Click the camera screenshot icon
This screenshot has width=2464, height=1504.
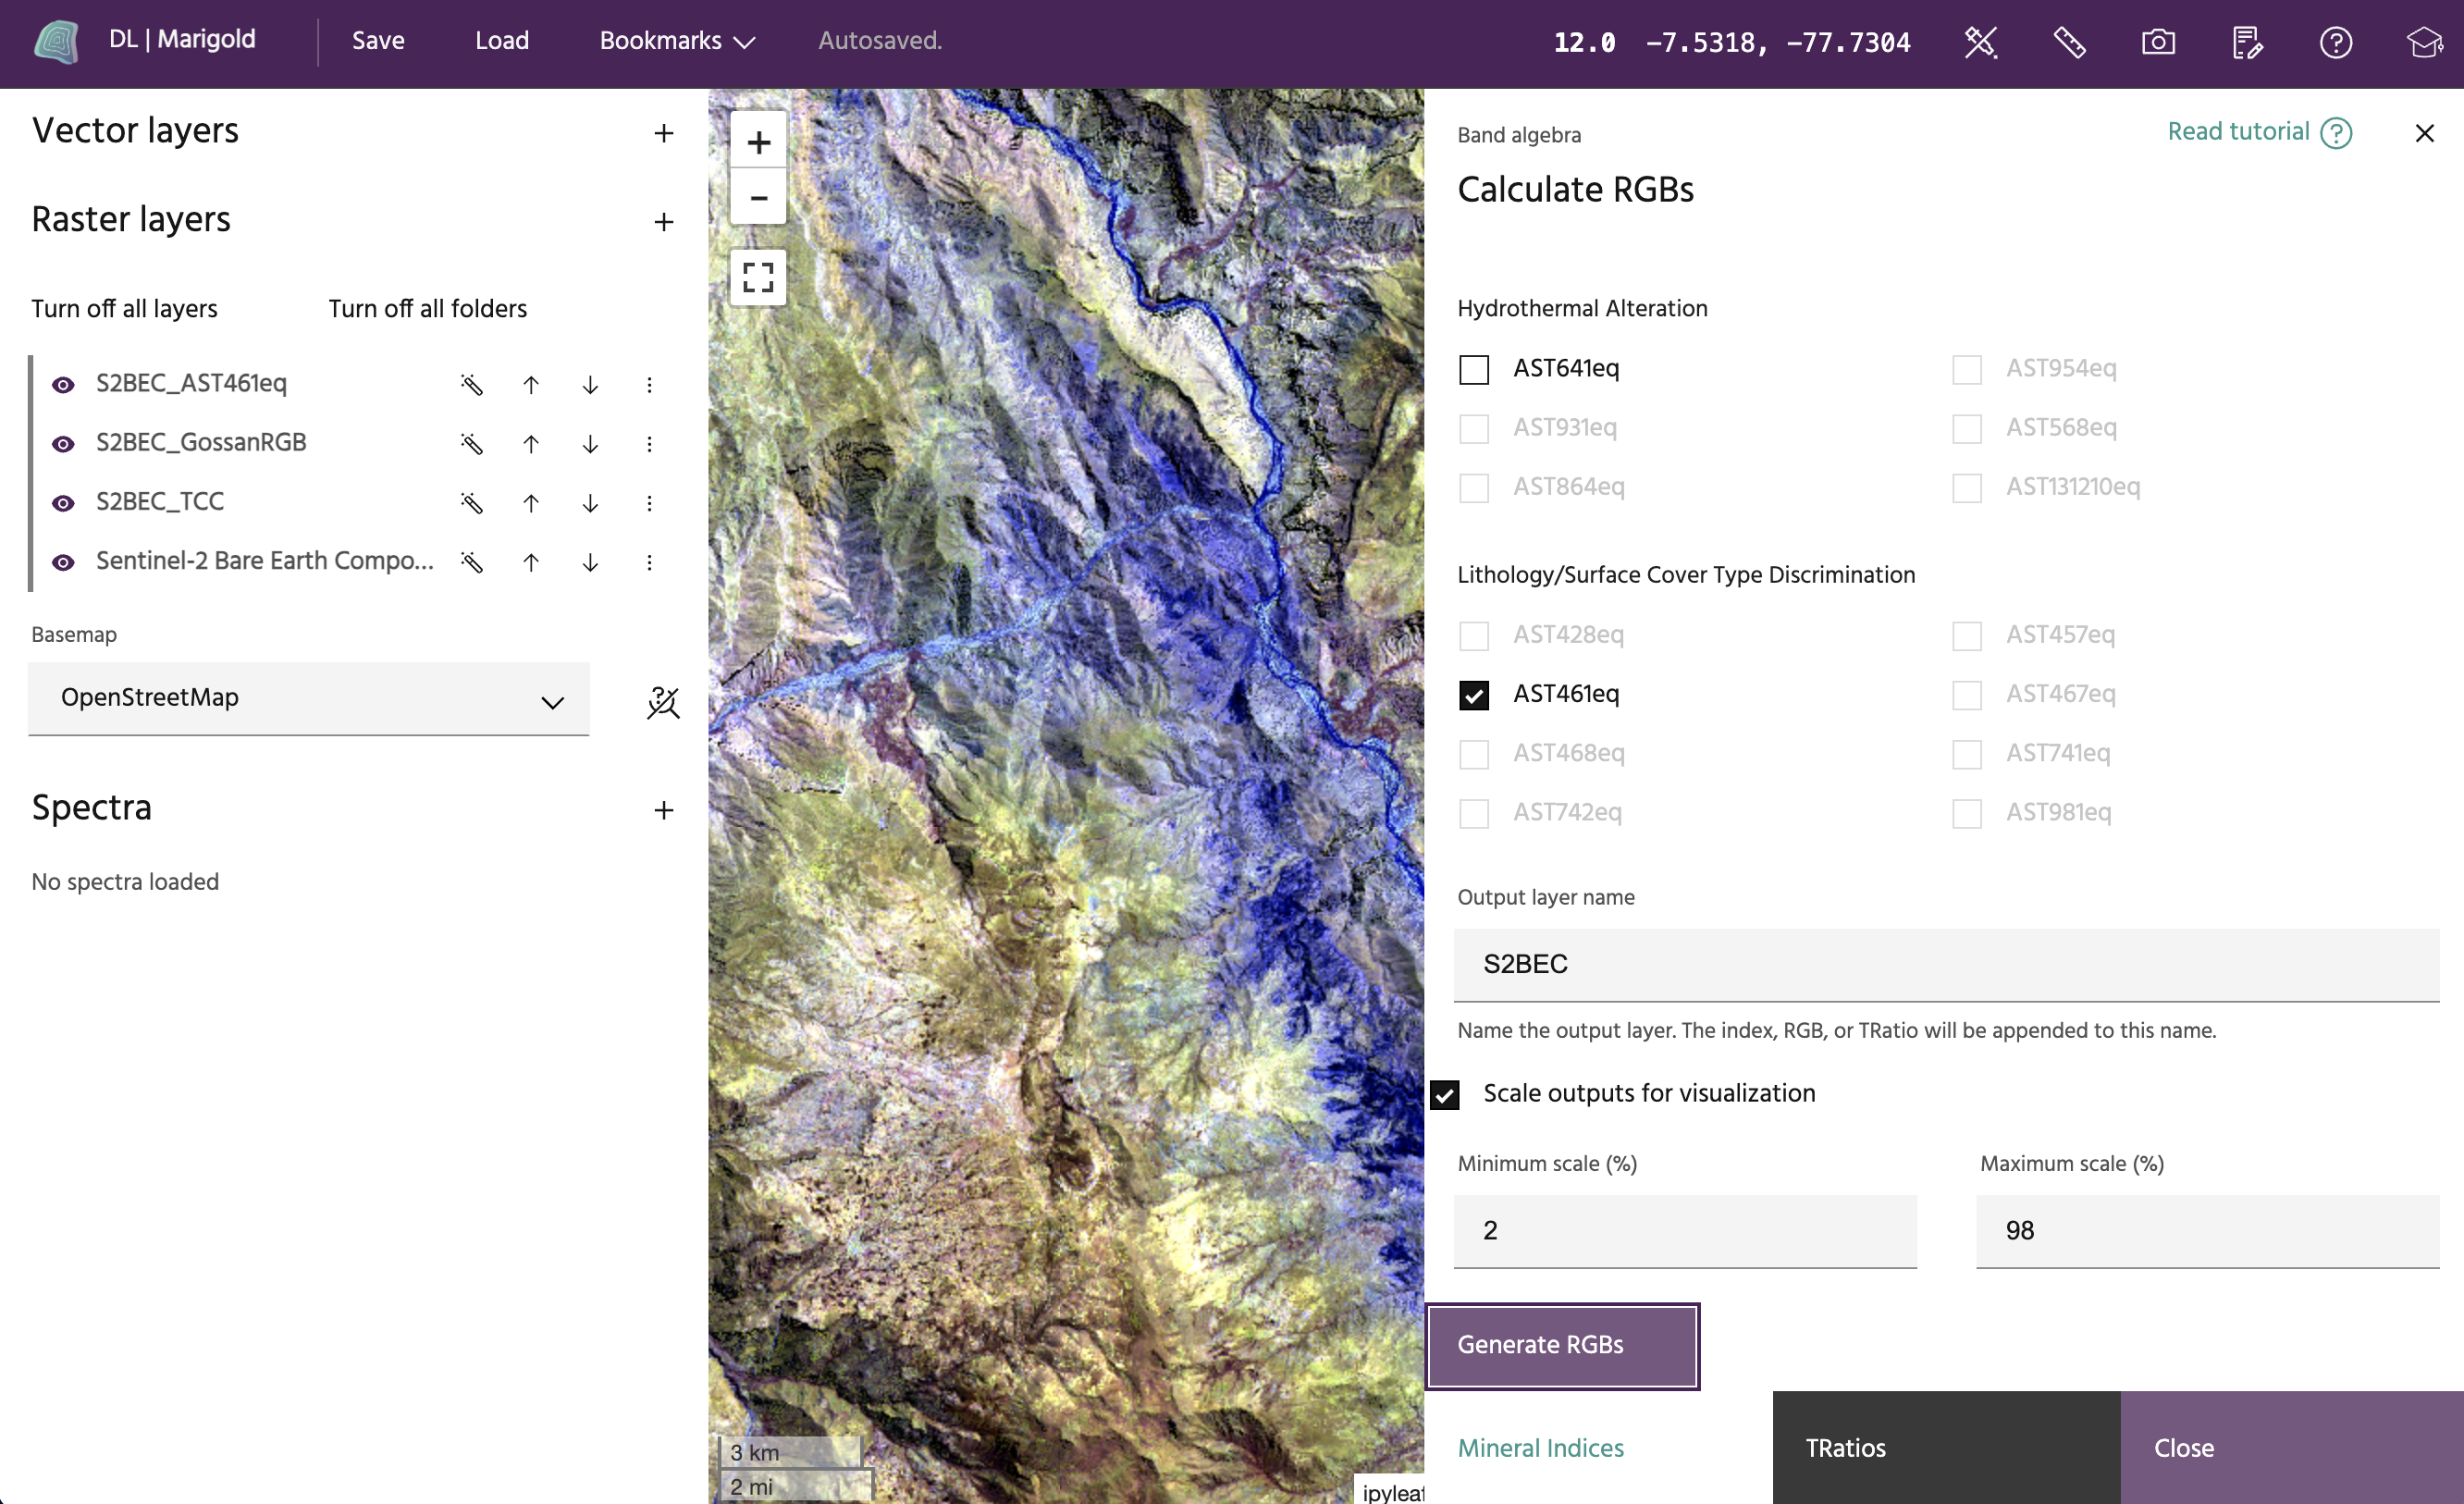pos(2158,42)
